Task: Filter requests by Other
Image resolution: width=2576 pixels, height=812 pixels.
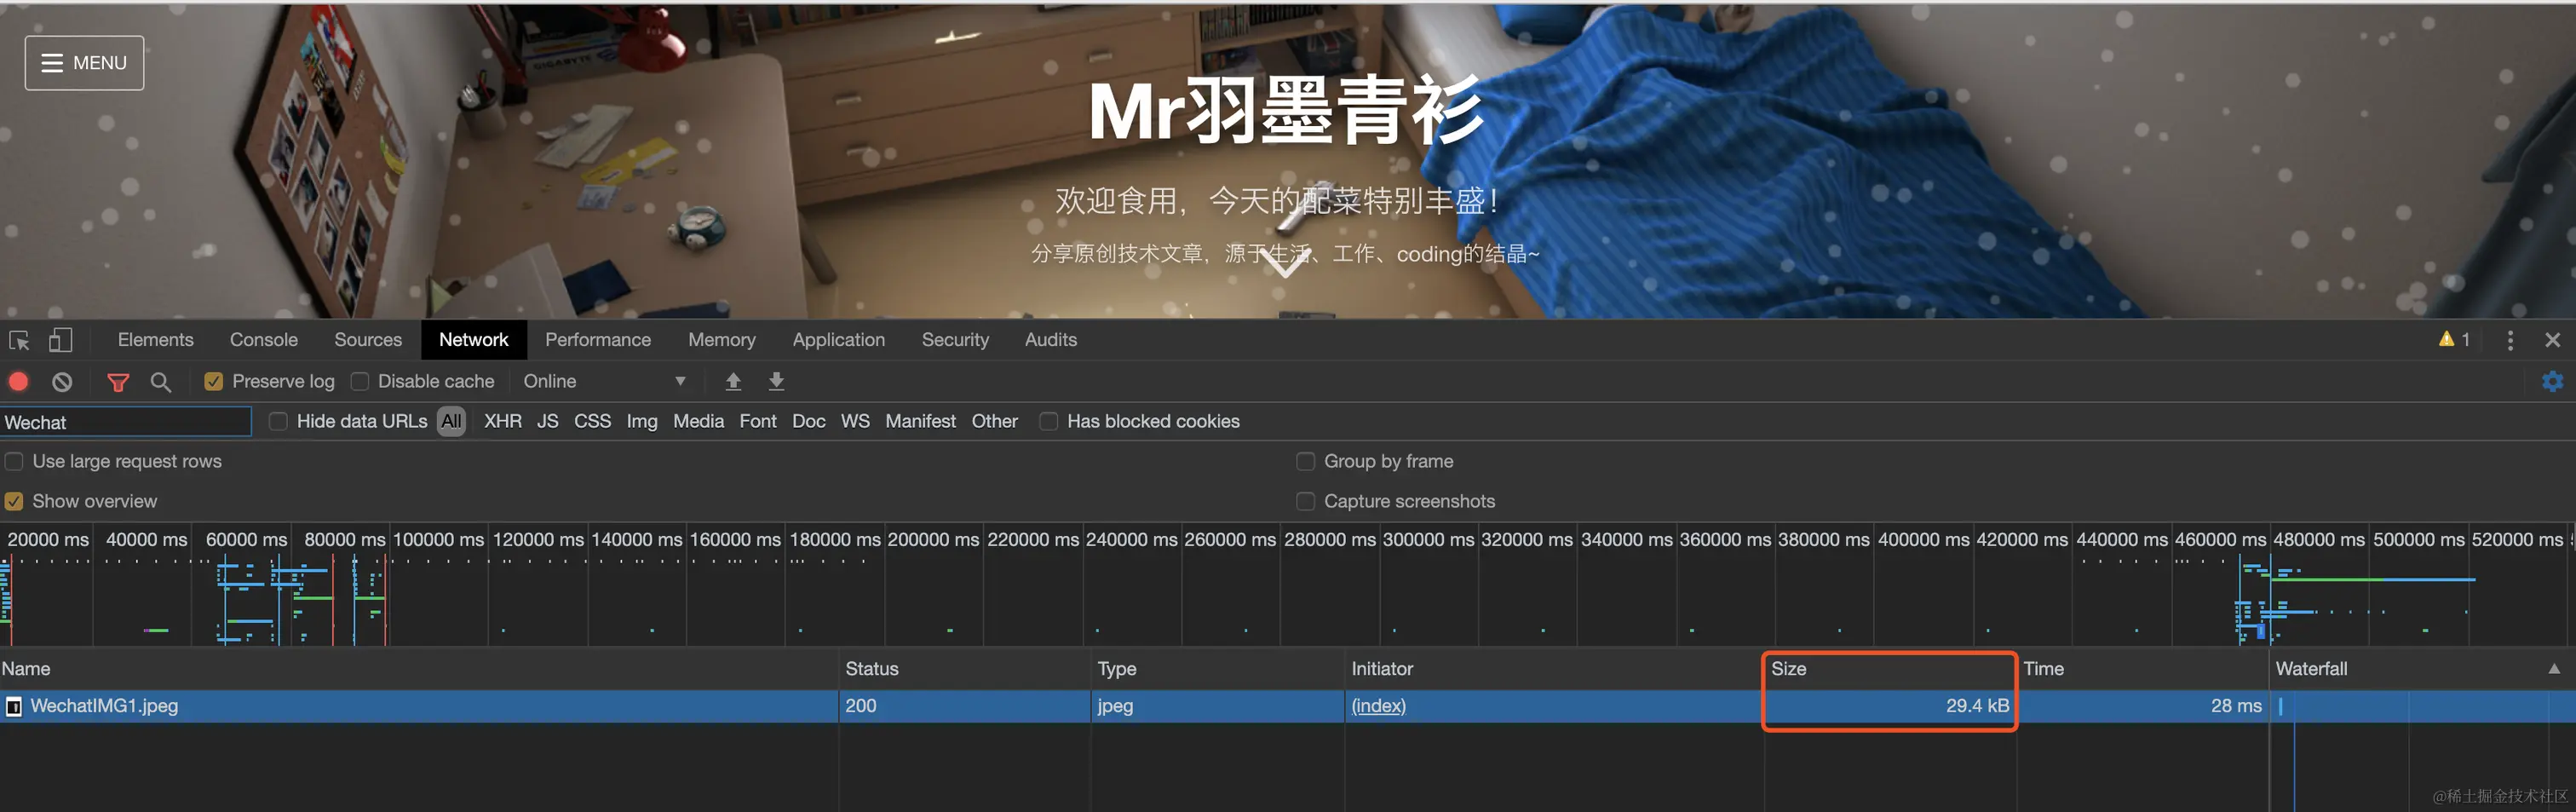Action: [995, 422]
